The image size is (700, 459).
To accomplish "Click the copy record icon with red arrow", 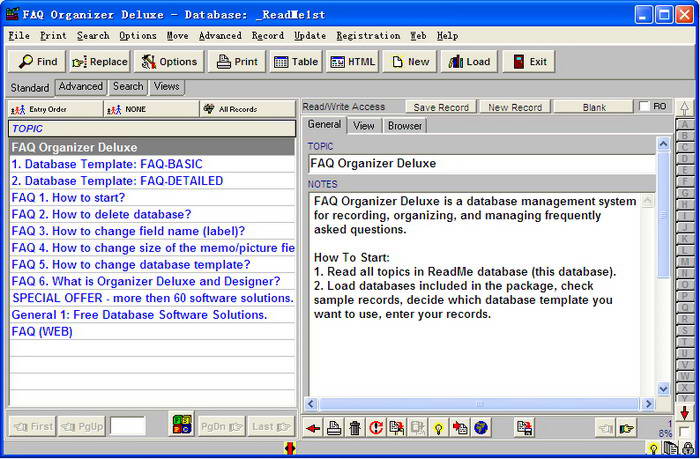I will (397, 429).
